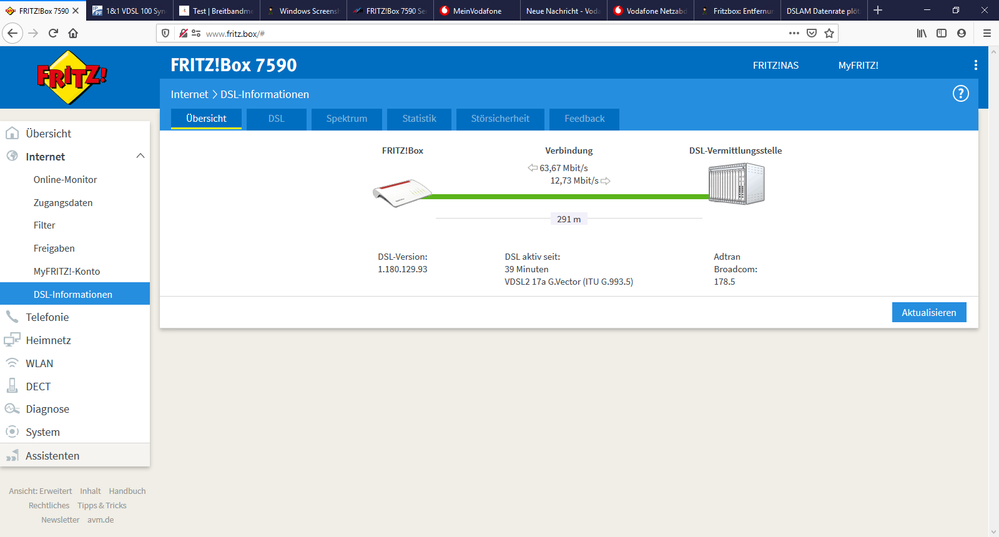Switch to the DSLAM Datenrate browser tab

pyautogui.click(x=823, y=11)
